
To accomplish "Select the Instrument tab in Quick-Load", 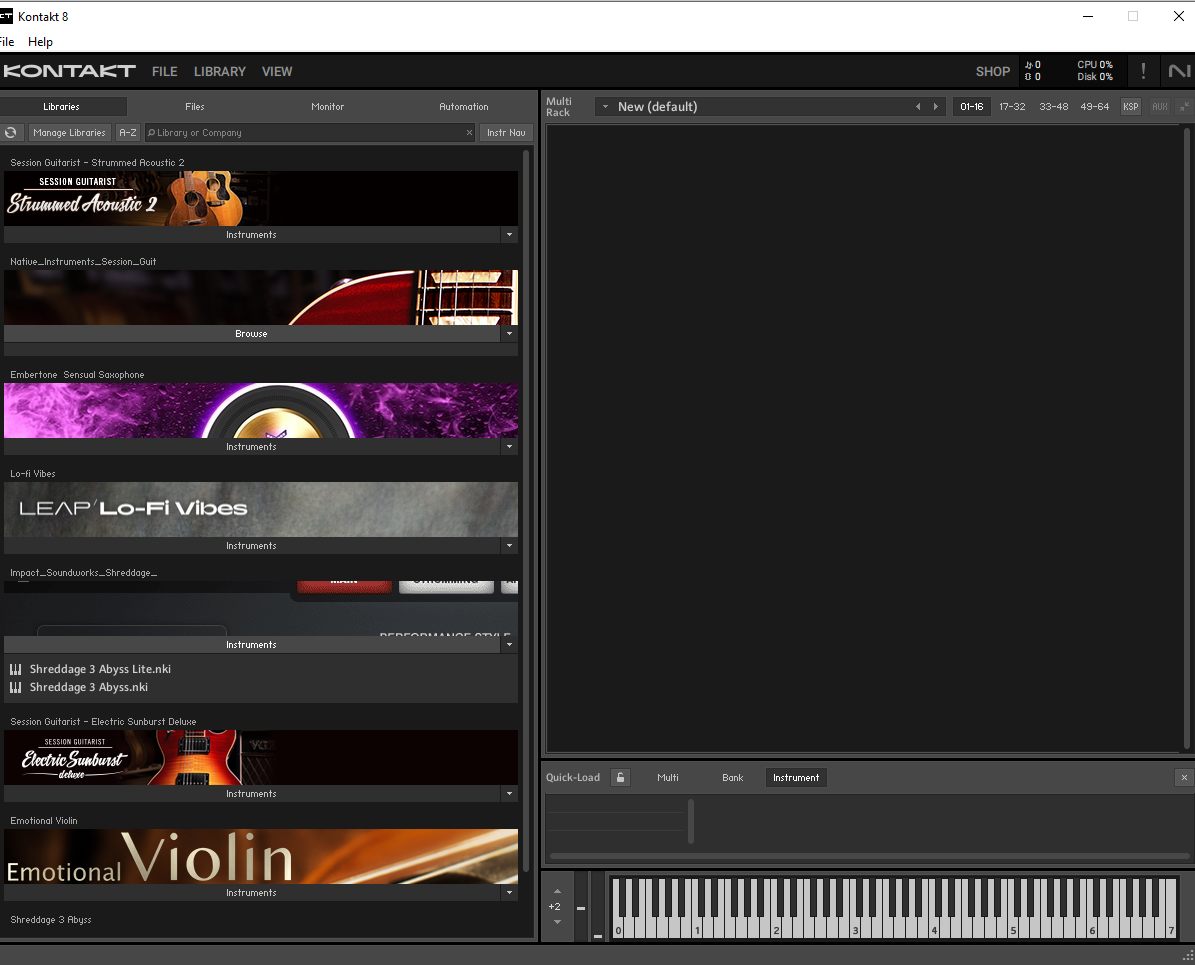I will click(x=796, y=777).
